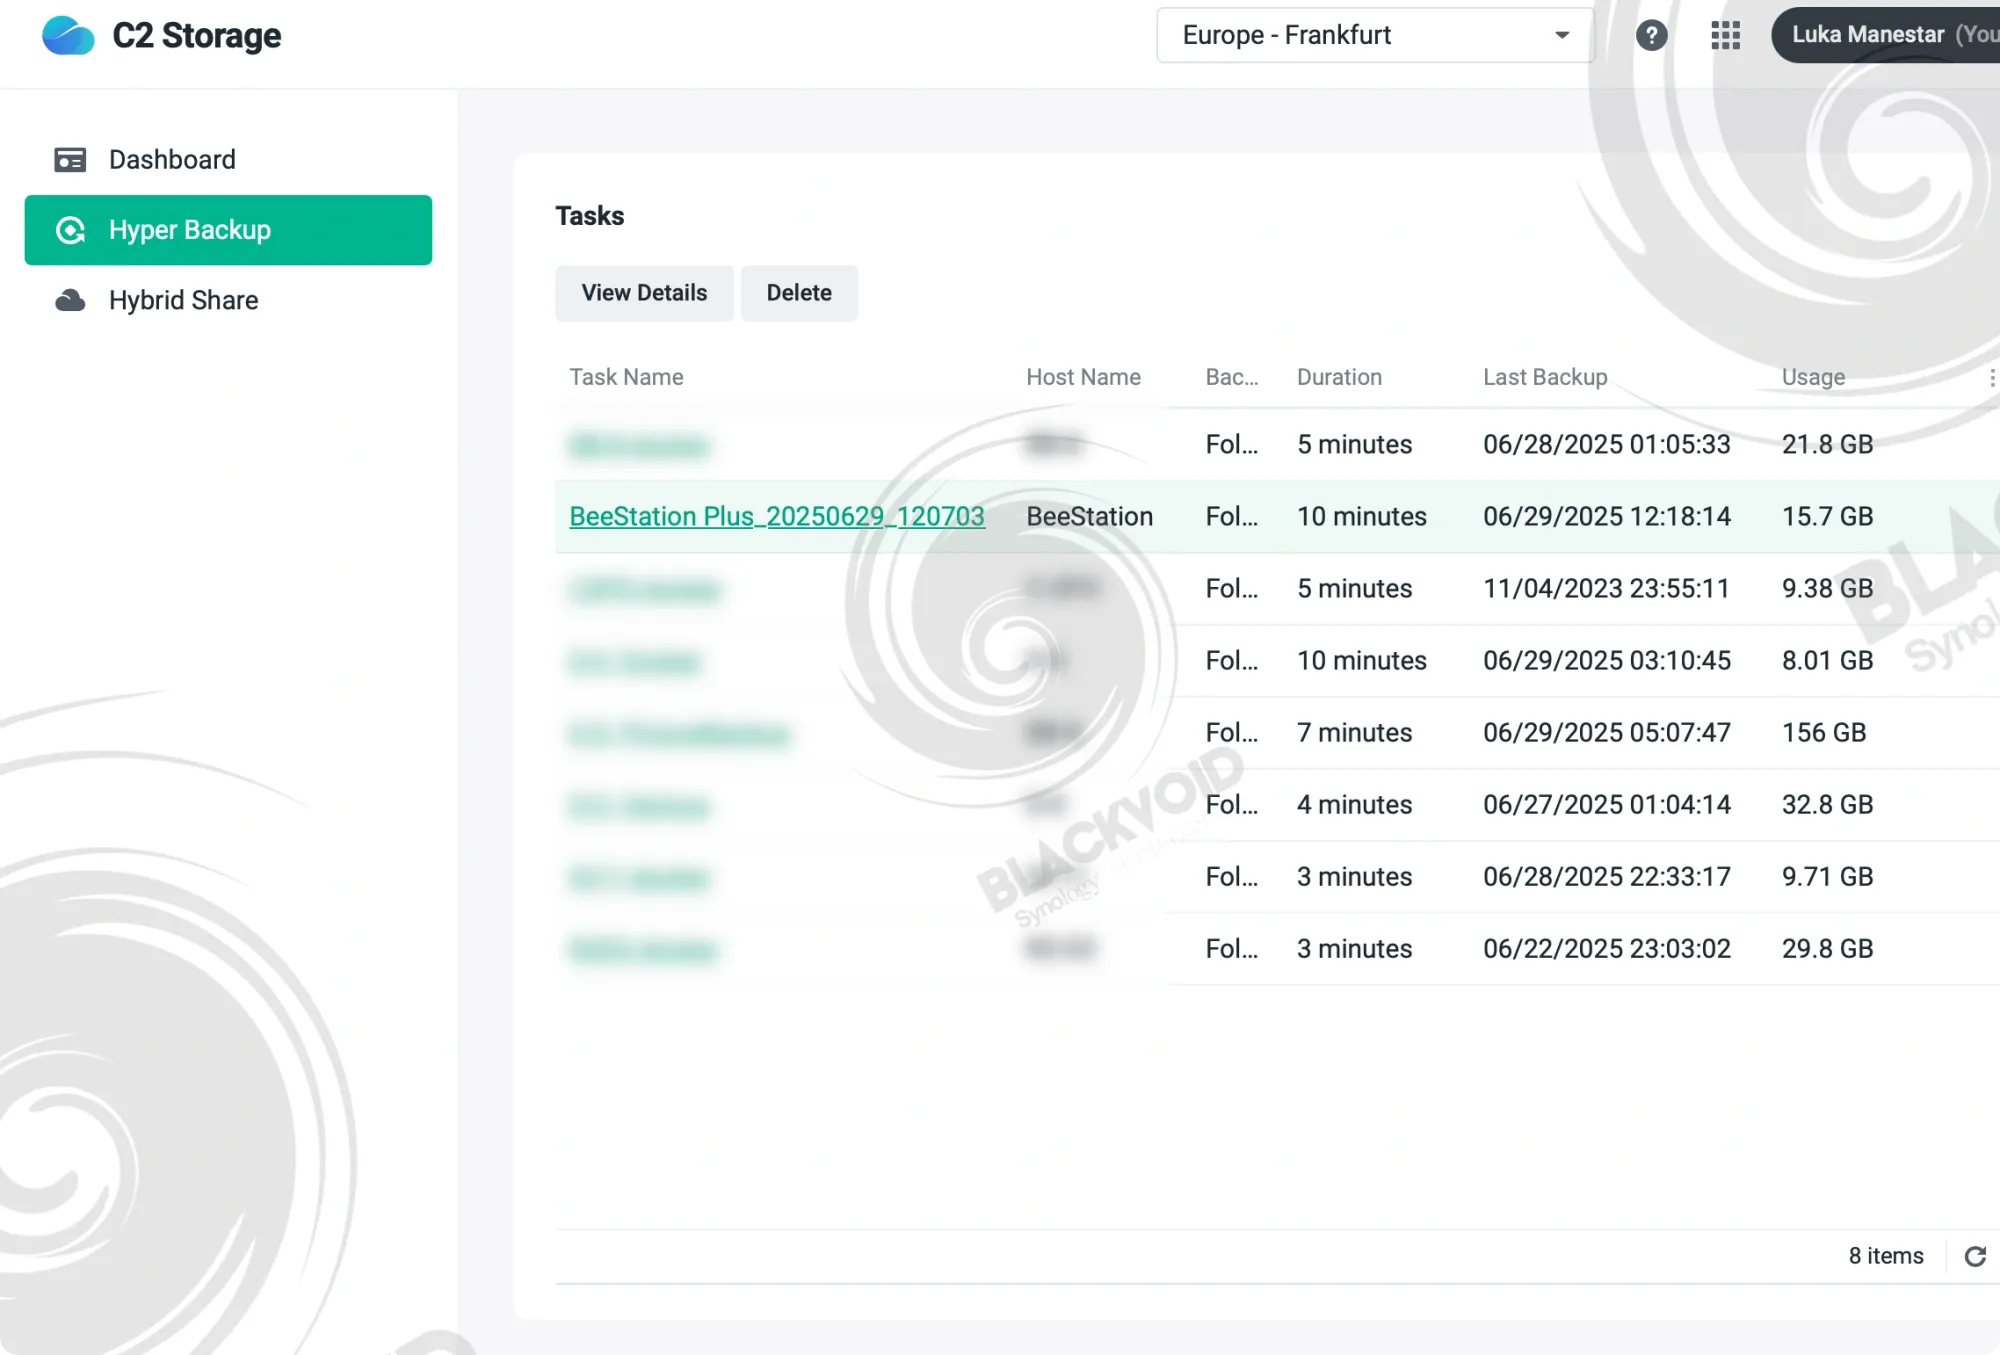2000x1355 pixels.
Task: Open the apps grid launcher icon
Action: [x=1725, y=36]
